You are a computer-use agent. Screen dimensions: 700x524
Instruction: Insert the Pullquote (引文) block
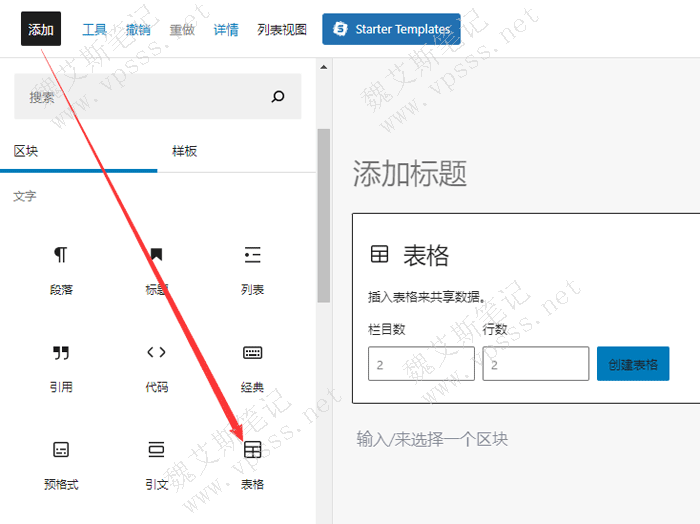[156, 466]
